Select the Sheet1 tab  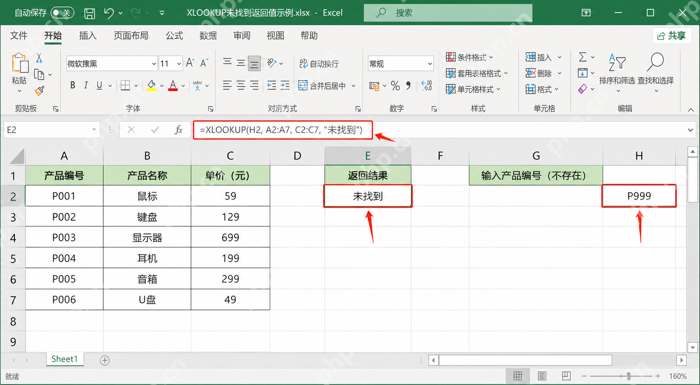(64, 359)
